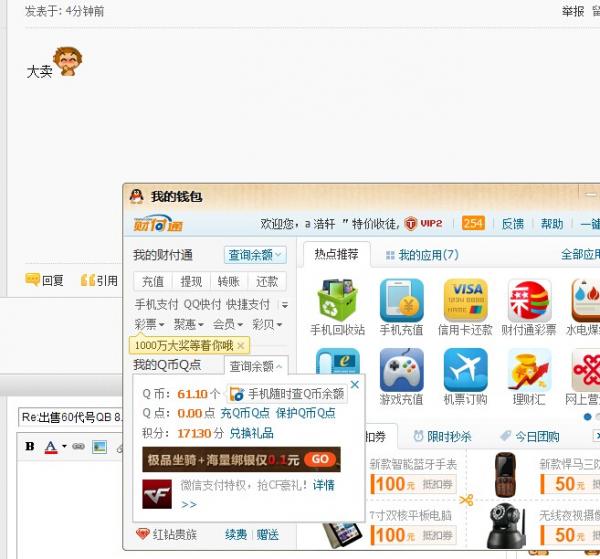Click the 兑换礼品 link
The width and height of the screenshot is (600, 559).
[251, 433]
